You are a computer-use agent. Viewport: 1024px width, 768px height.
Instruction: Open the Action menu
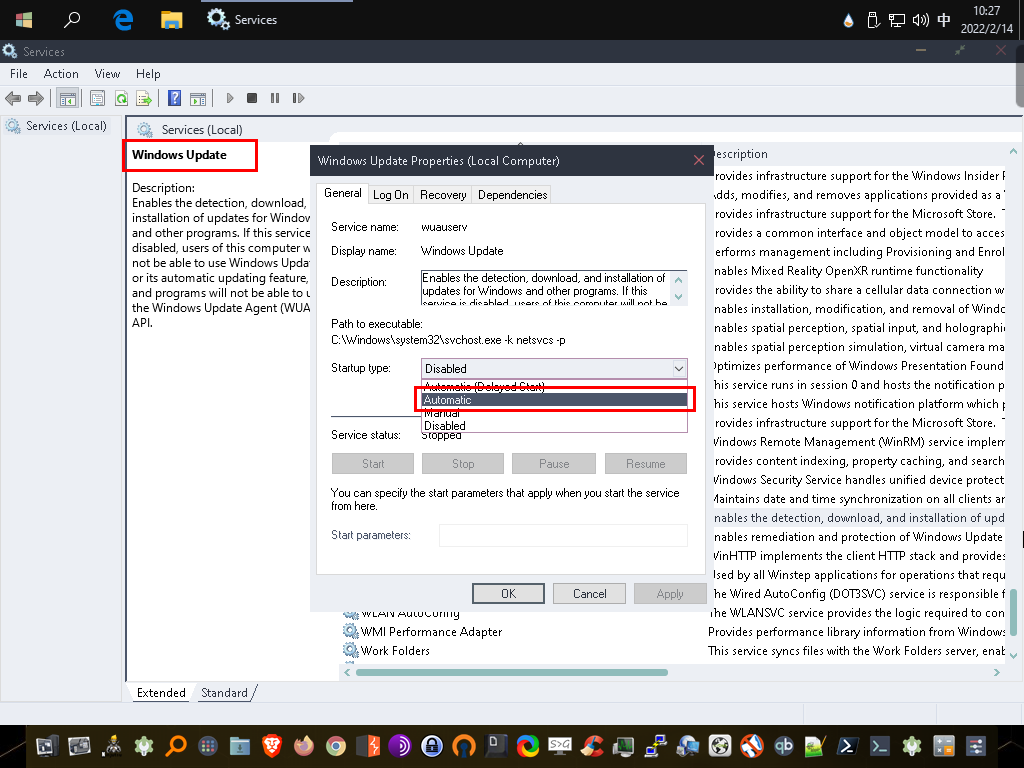click(61, 74)
